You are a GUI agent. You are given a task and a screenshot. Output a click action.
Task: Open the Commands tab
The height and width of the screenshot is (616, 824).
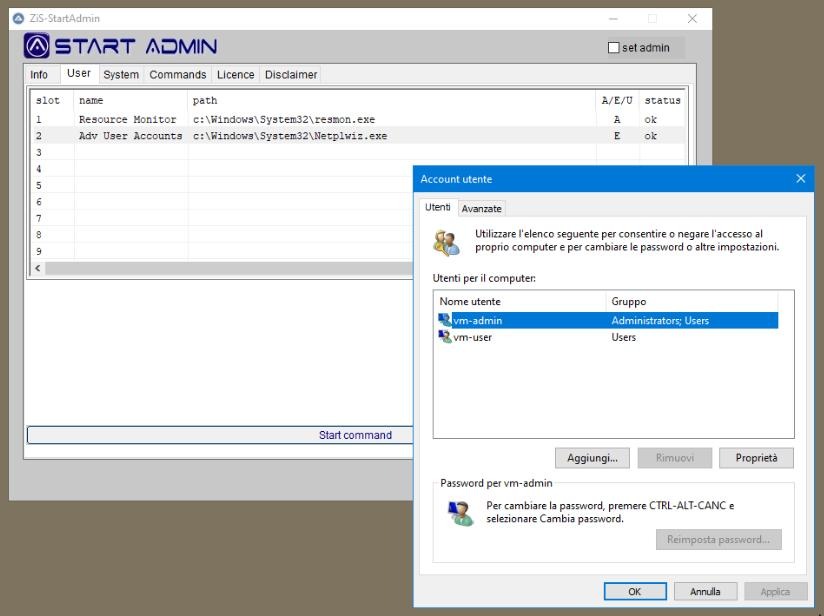pos(177,75)
